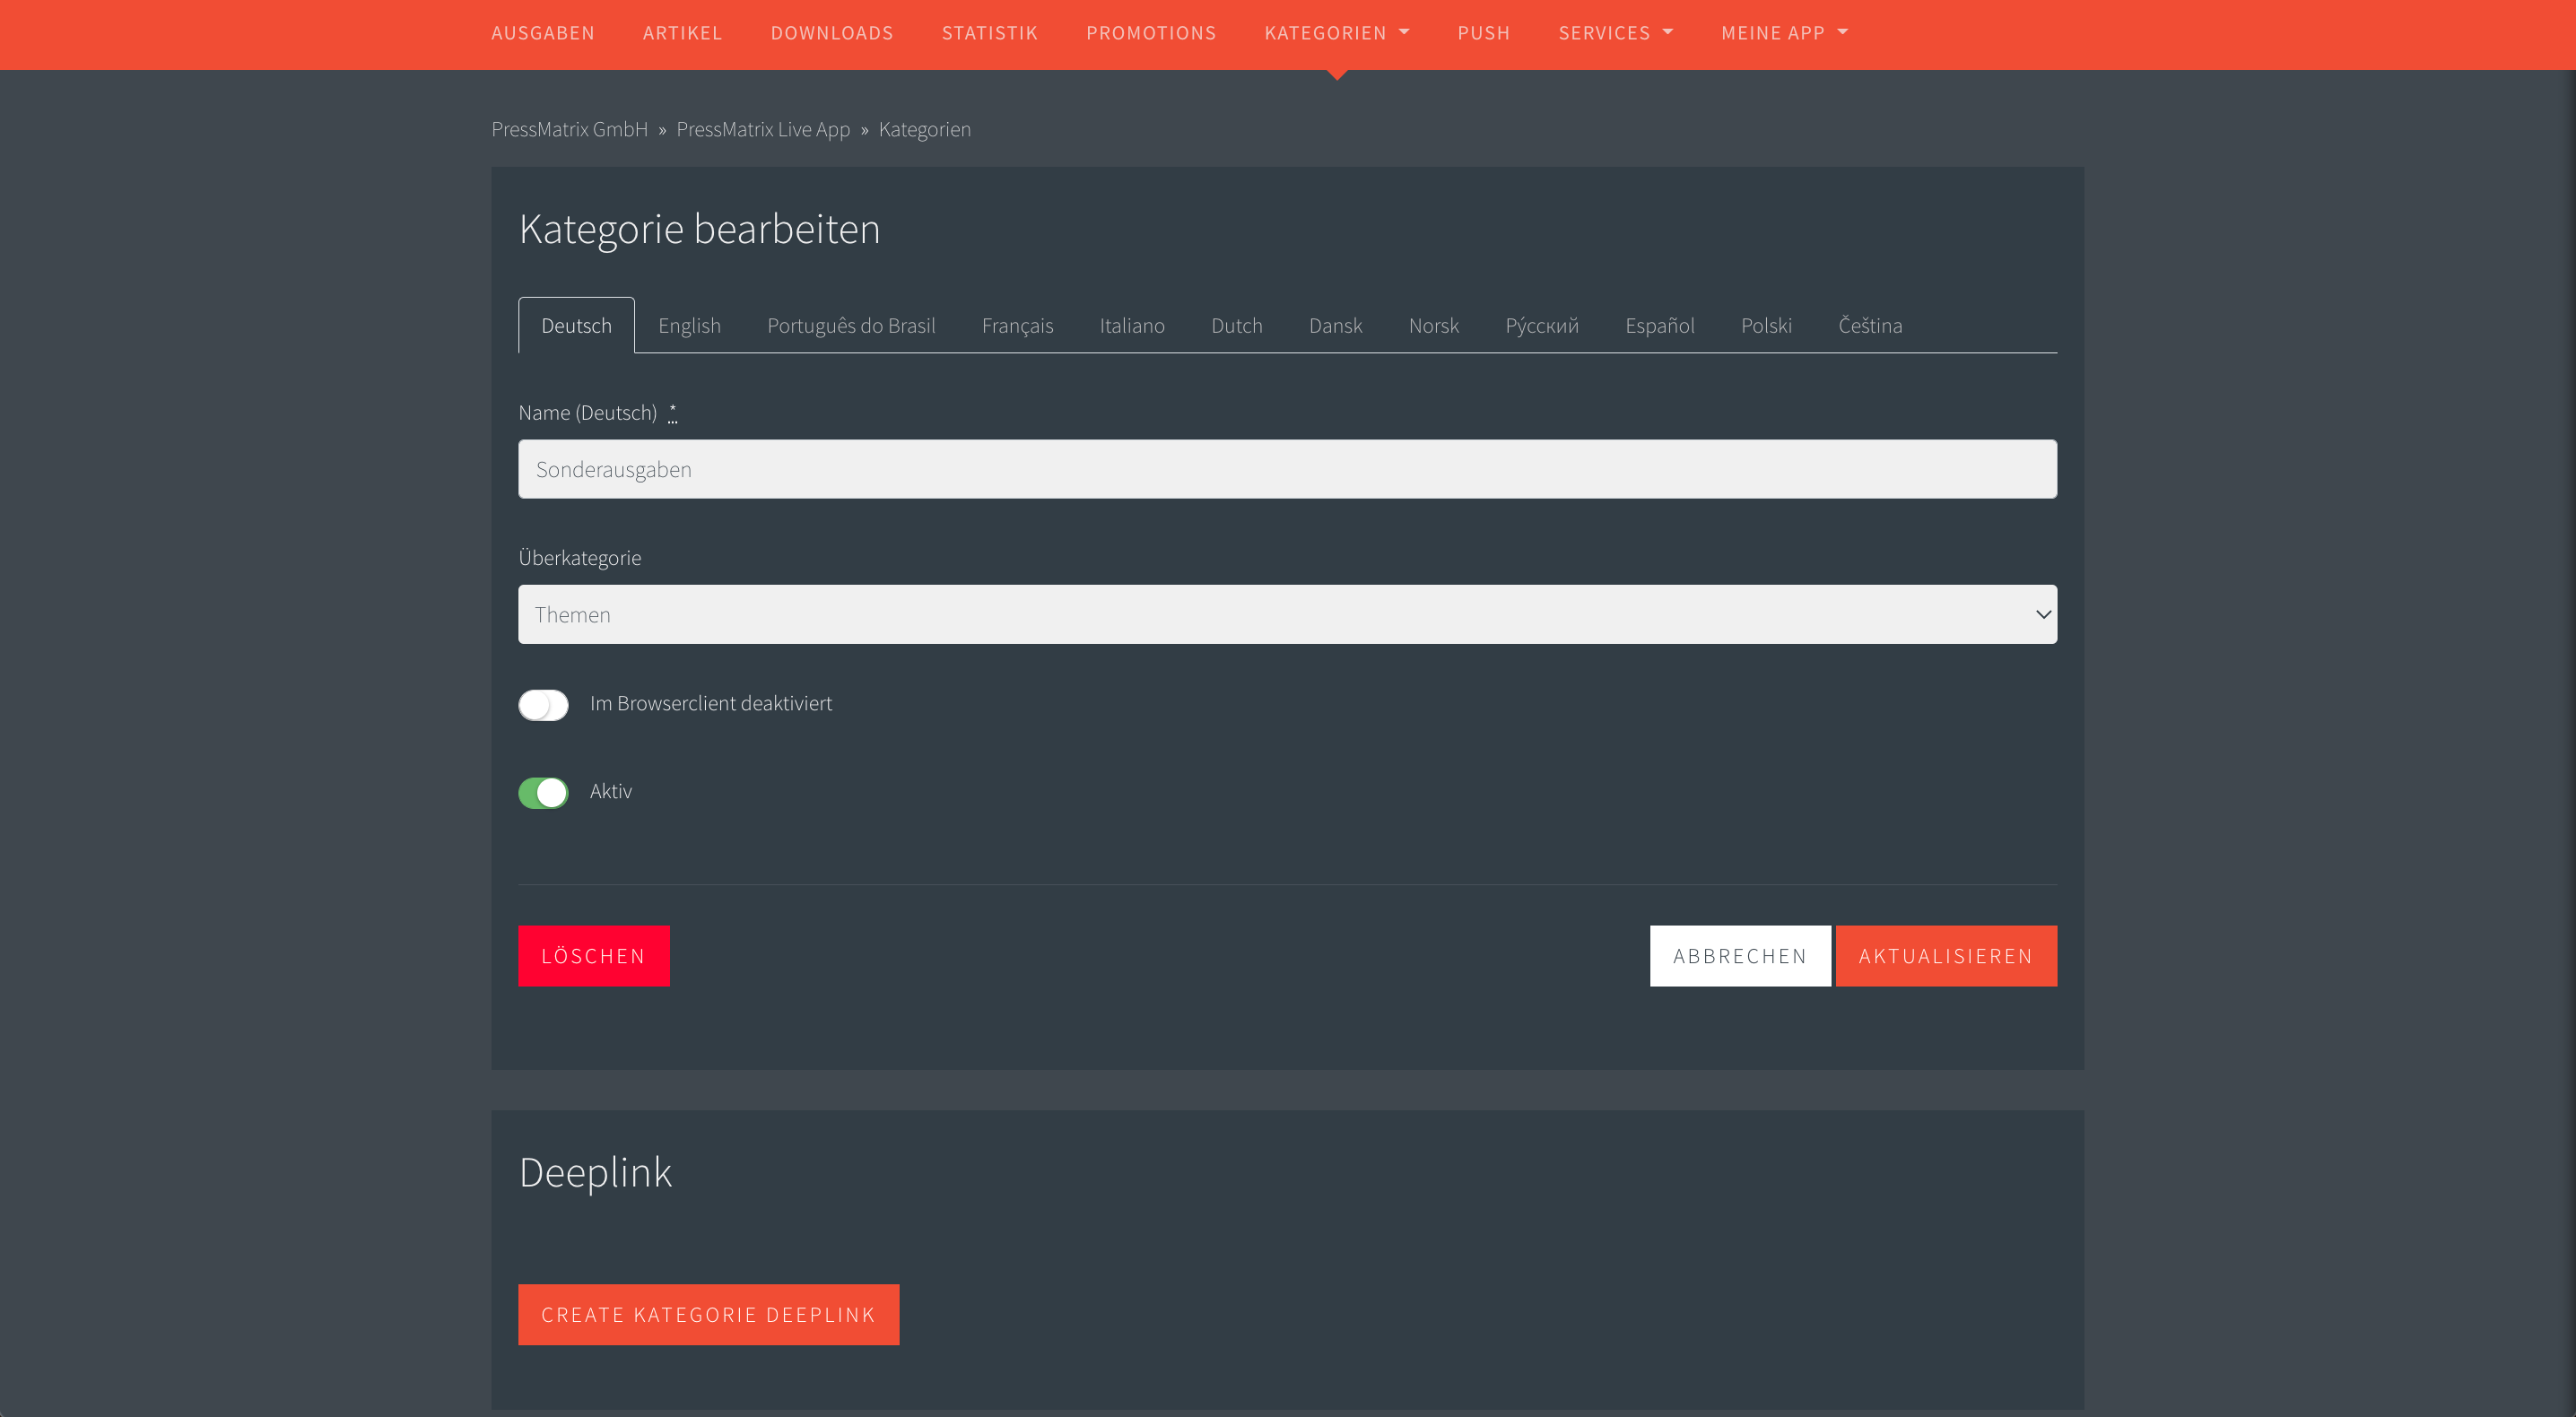Click Create Kategorie Deeplink button
This screenshot has height=1417, width=2576.
click(708, 1314)
